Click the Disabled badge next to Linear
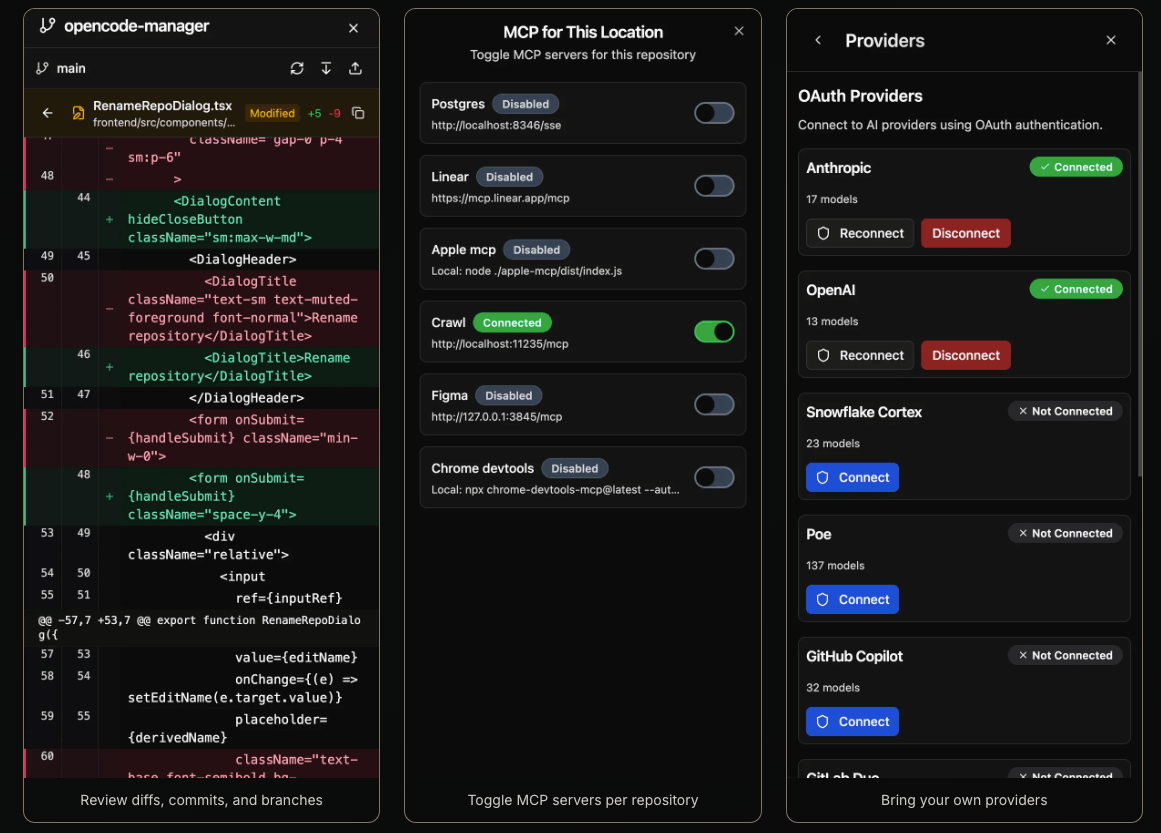The image size is (1161, 833). tap(509, 177)
